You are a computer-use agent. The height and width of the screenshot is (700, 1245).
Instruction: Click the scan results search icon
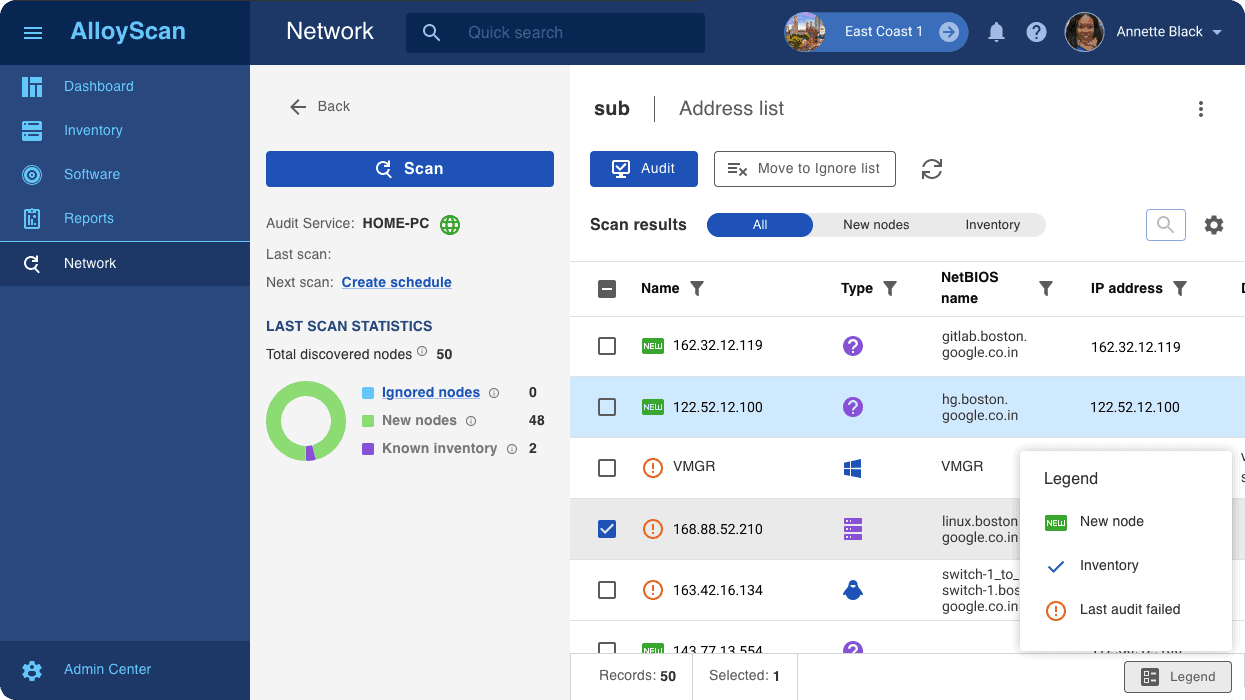(1165, 225)
